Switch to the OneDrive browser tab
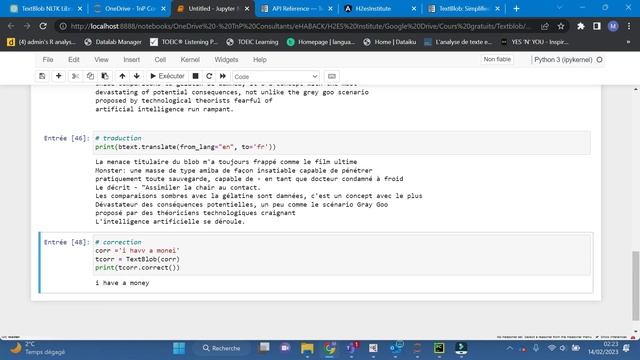The height and width of the screenshot is (360, 640). click(131, 9)
